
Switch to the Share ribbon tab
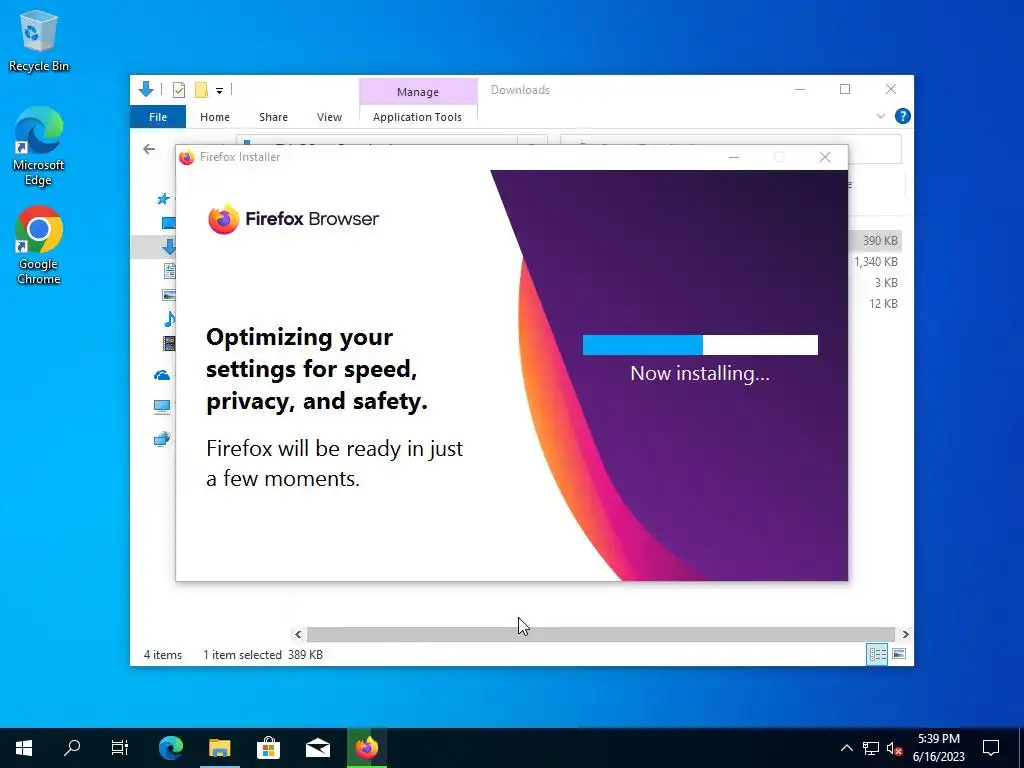pyautogui.click(x=273, y=117)
